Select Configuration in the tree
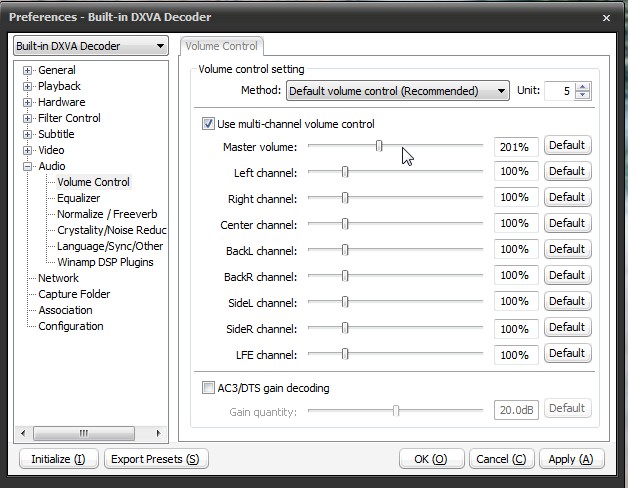628x488 pixels. pos(71,326)
